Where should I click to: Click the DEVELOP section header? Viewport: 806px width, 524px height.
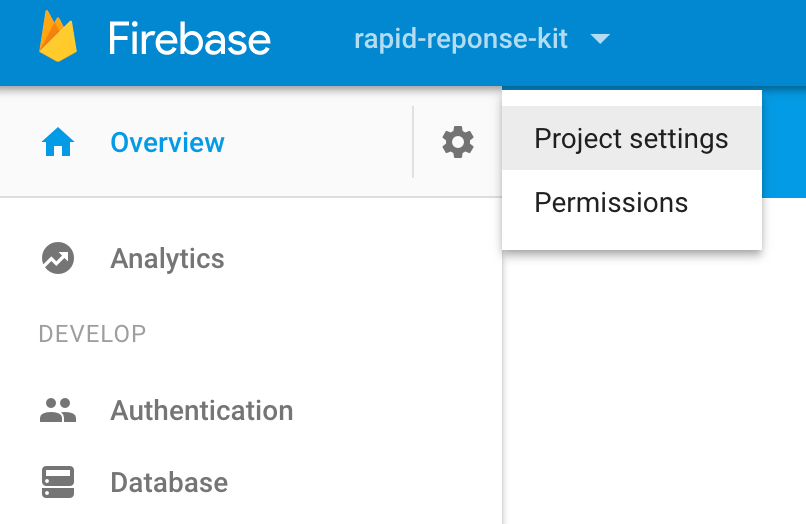92,333
